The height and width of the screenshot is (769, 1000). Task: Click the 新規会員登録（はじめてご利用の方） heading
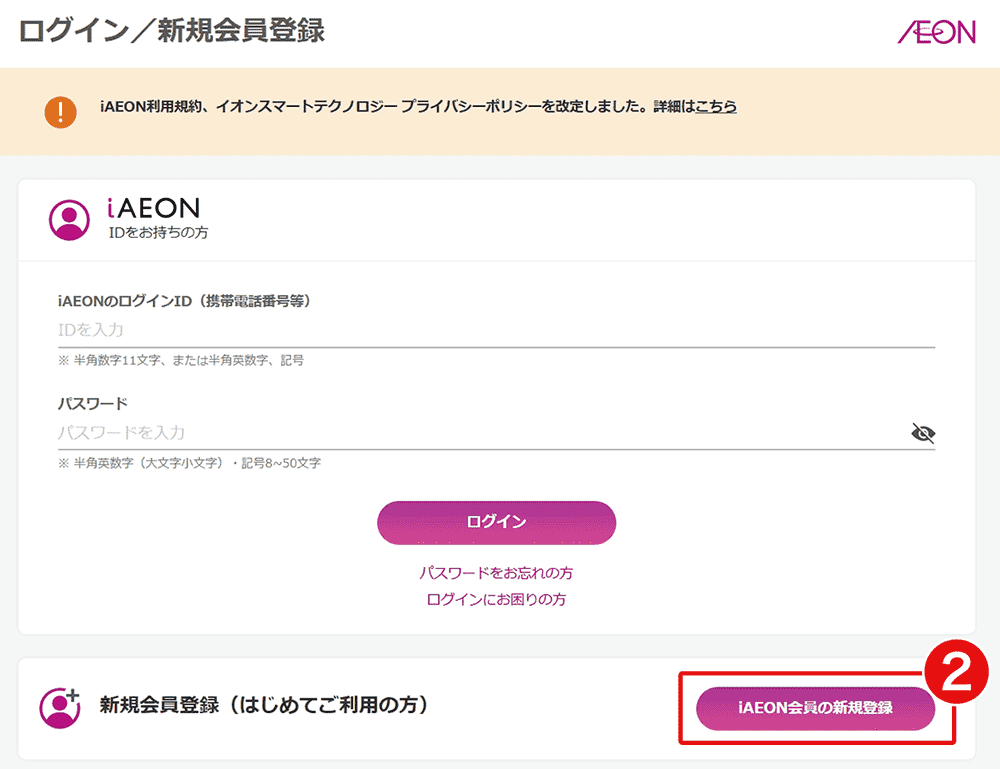264,705
